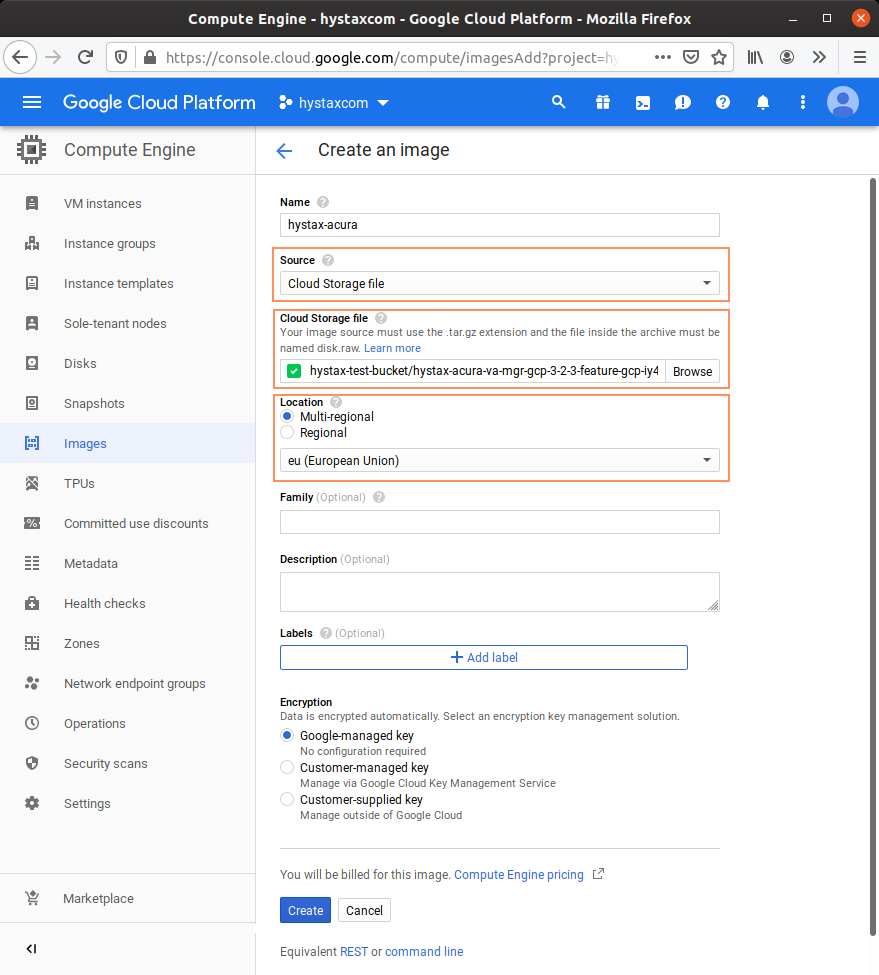Open the Cloud Shell terminal icon

643,103
